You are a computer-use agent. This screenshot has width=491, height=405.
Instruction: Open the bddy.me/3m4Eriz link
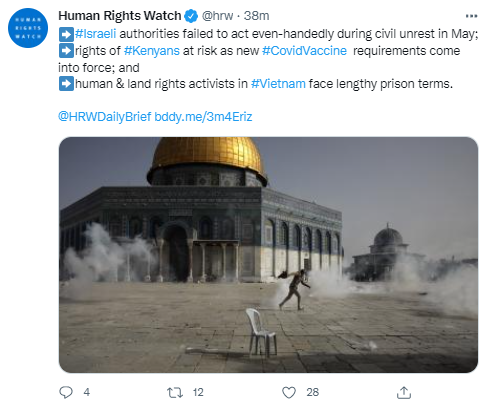[x=203, y=117]
